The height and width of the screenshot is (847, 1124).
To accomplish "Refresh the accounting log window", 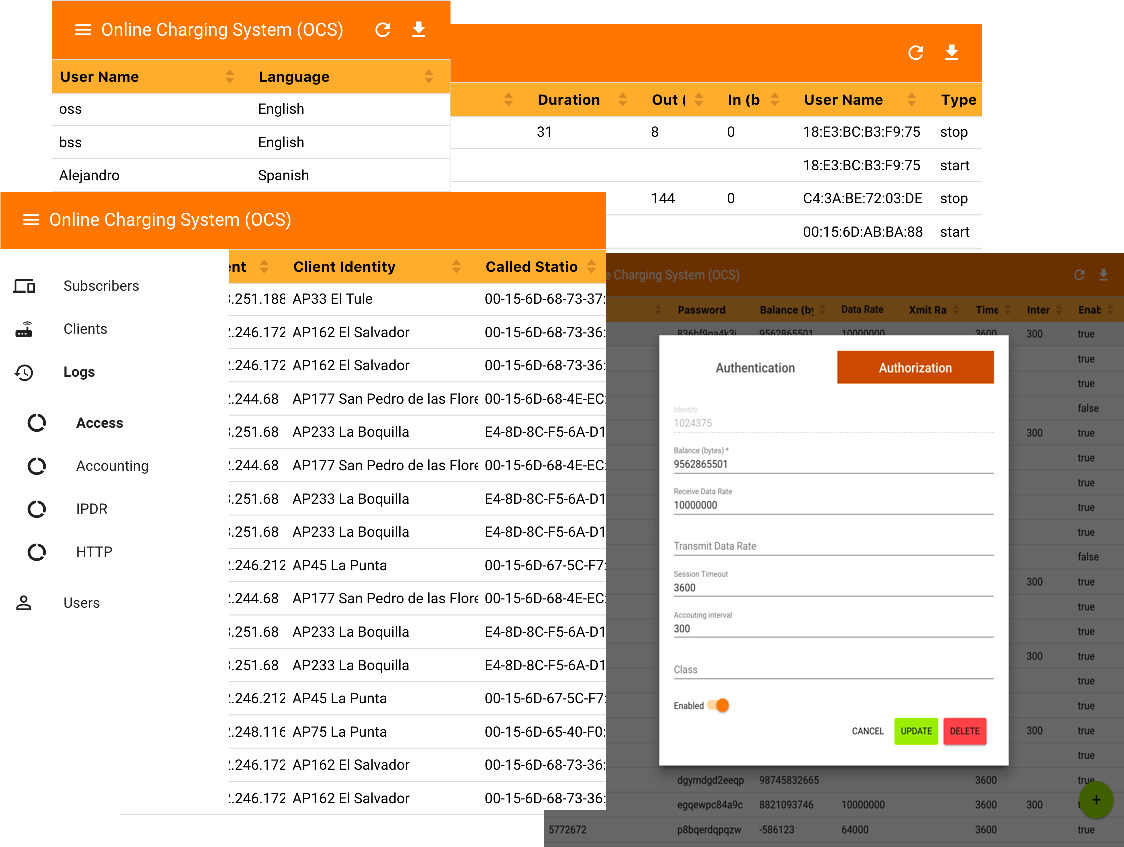I will 915,52.
